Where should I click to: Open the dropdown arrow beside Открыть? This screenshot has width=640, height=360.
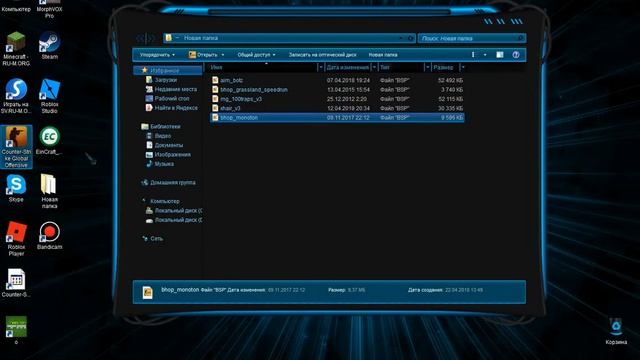point(223,55)
